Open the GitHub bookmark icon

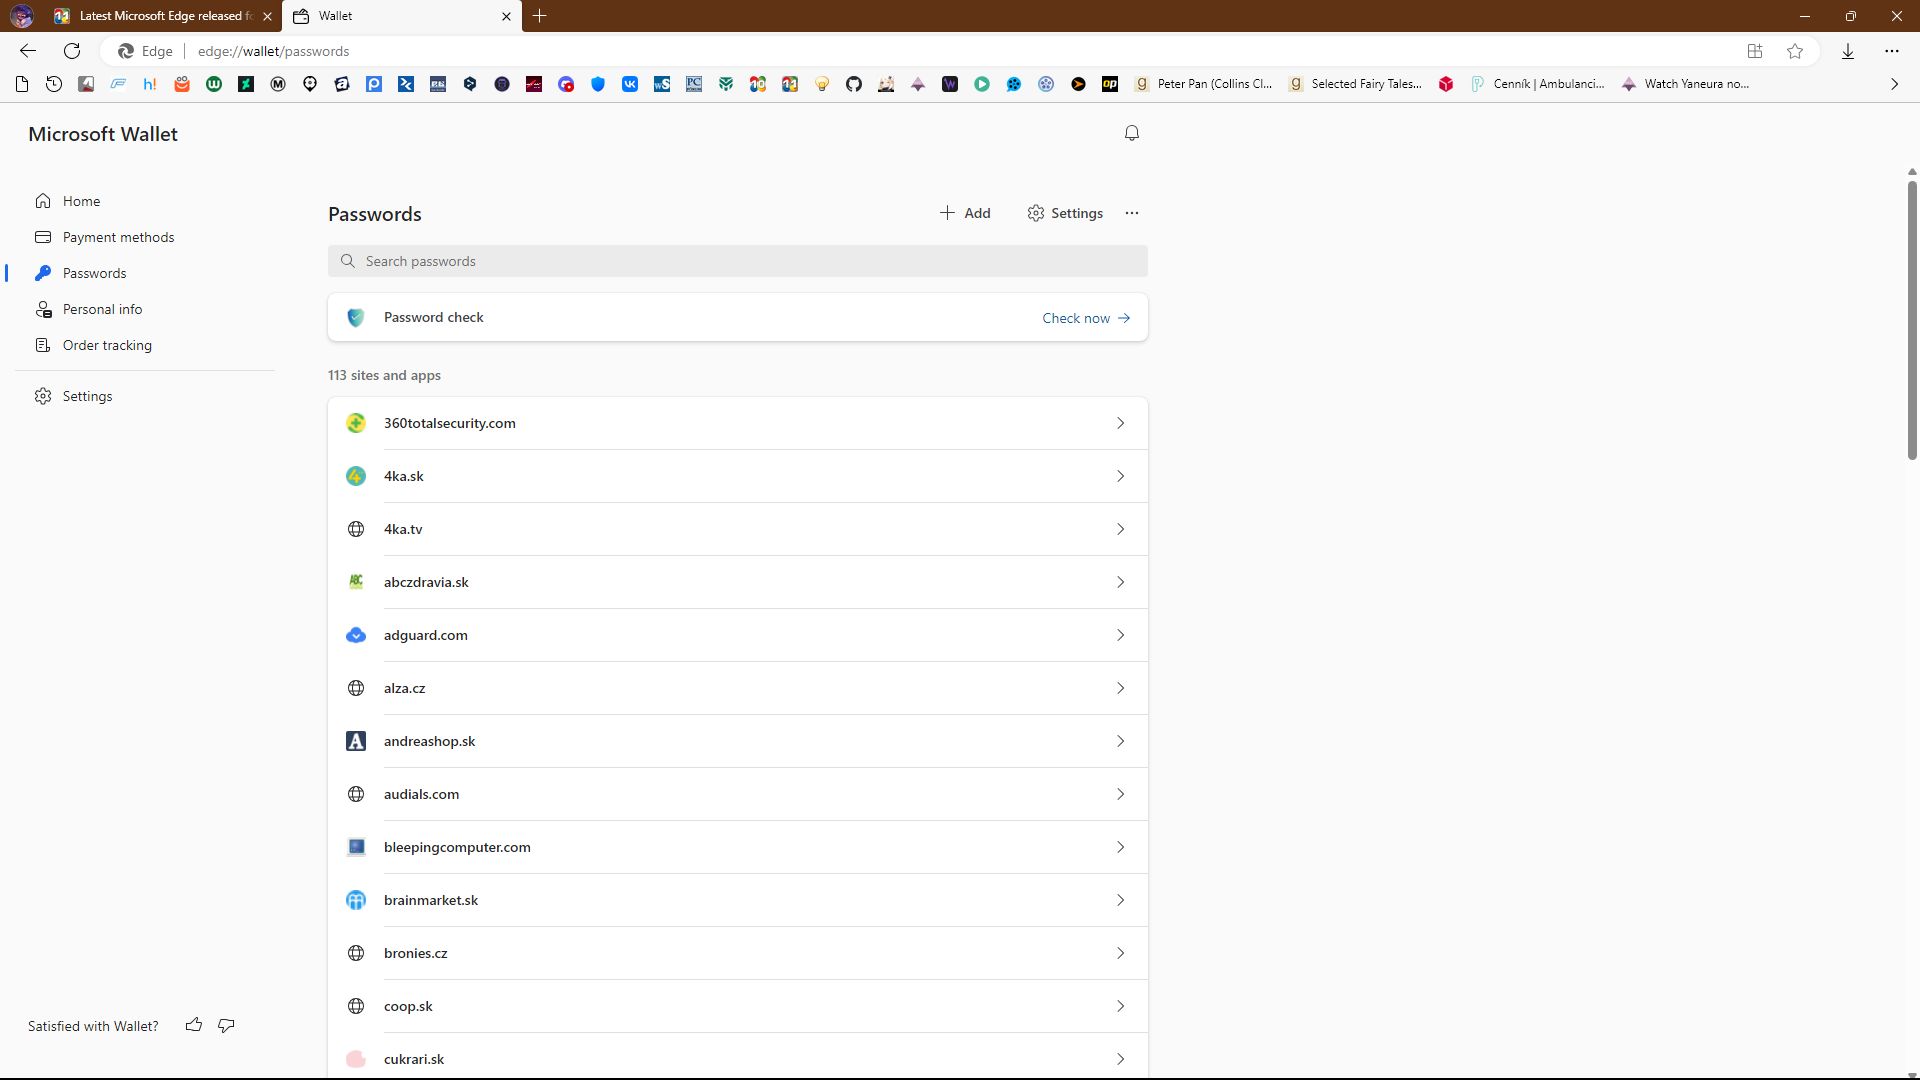click(854, 84)
